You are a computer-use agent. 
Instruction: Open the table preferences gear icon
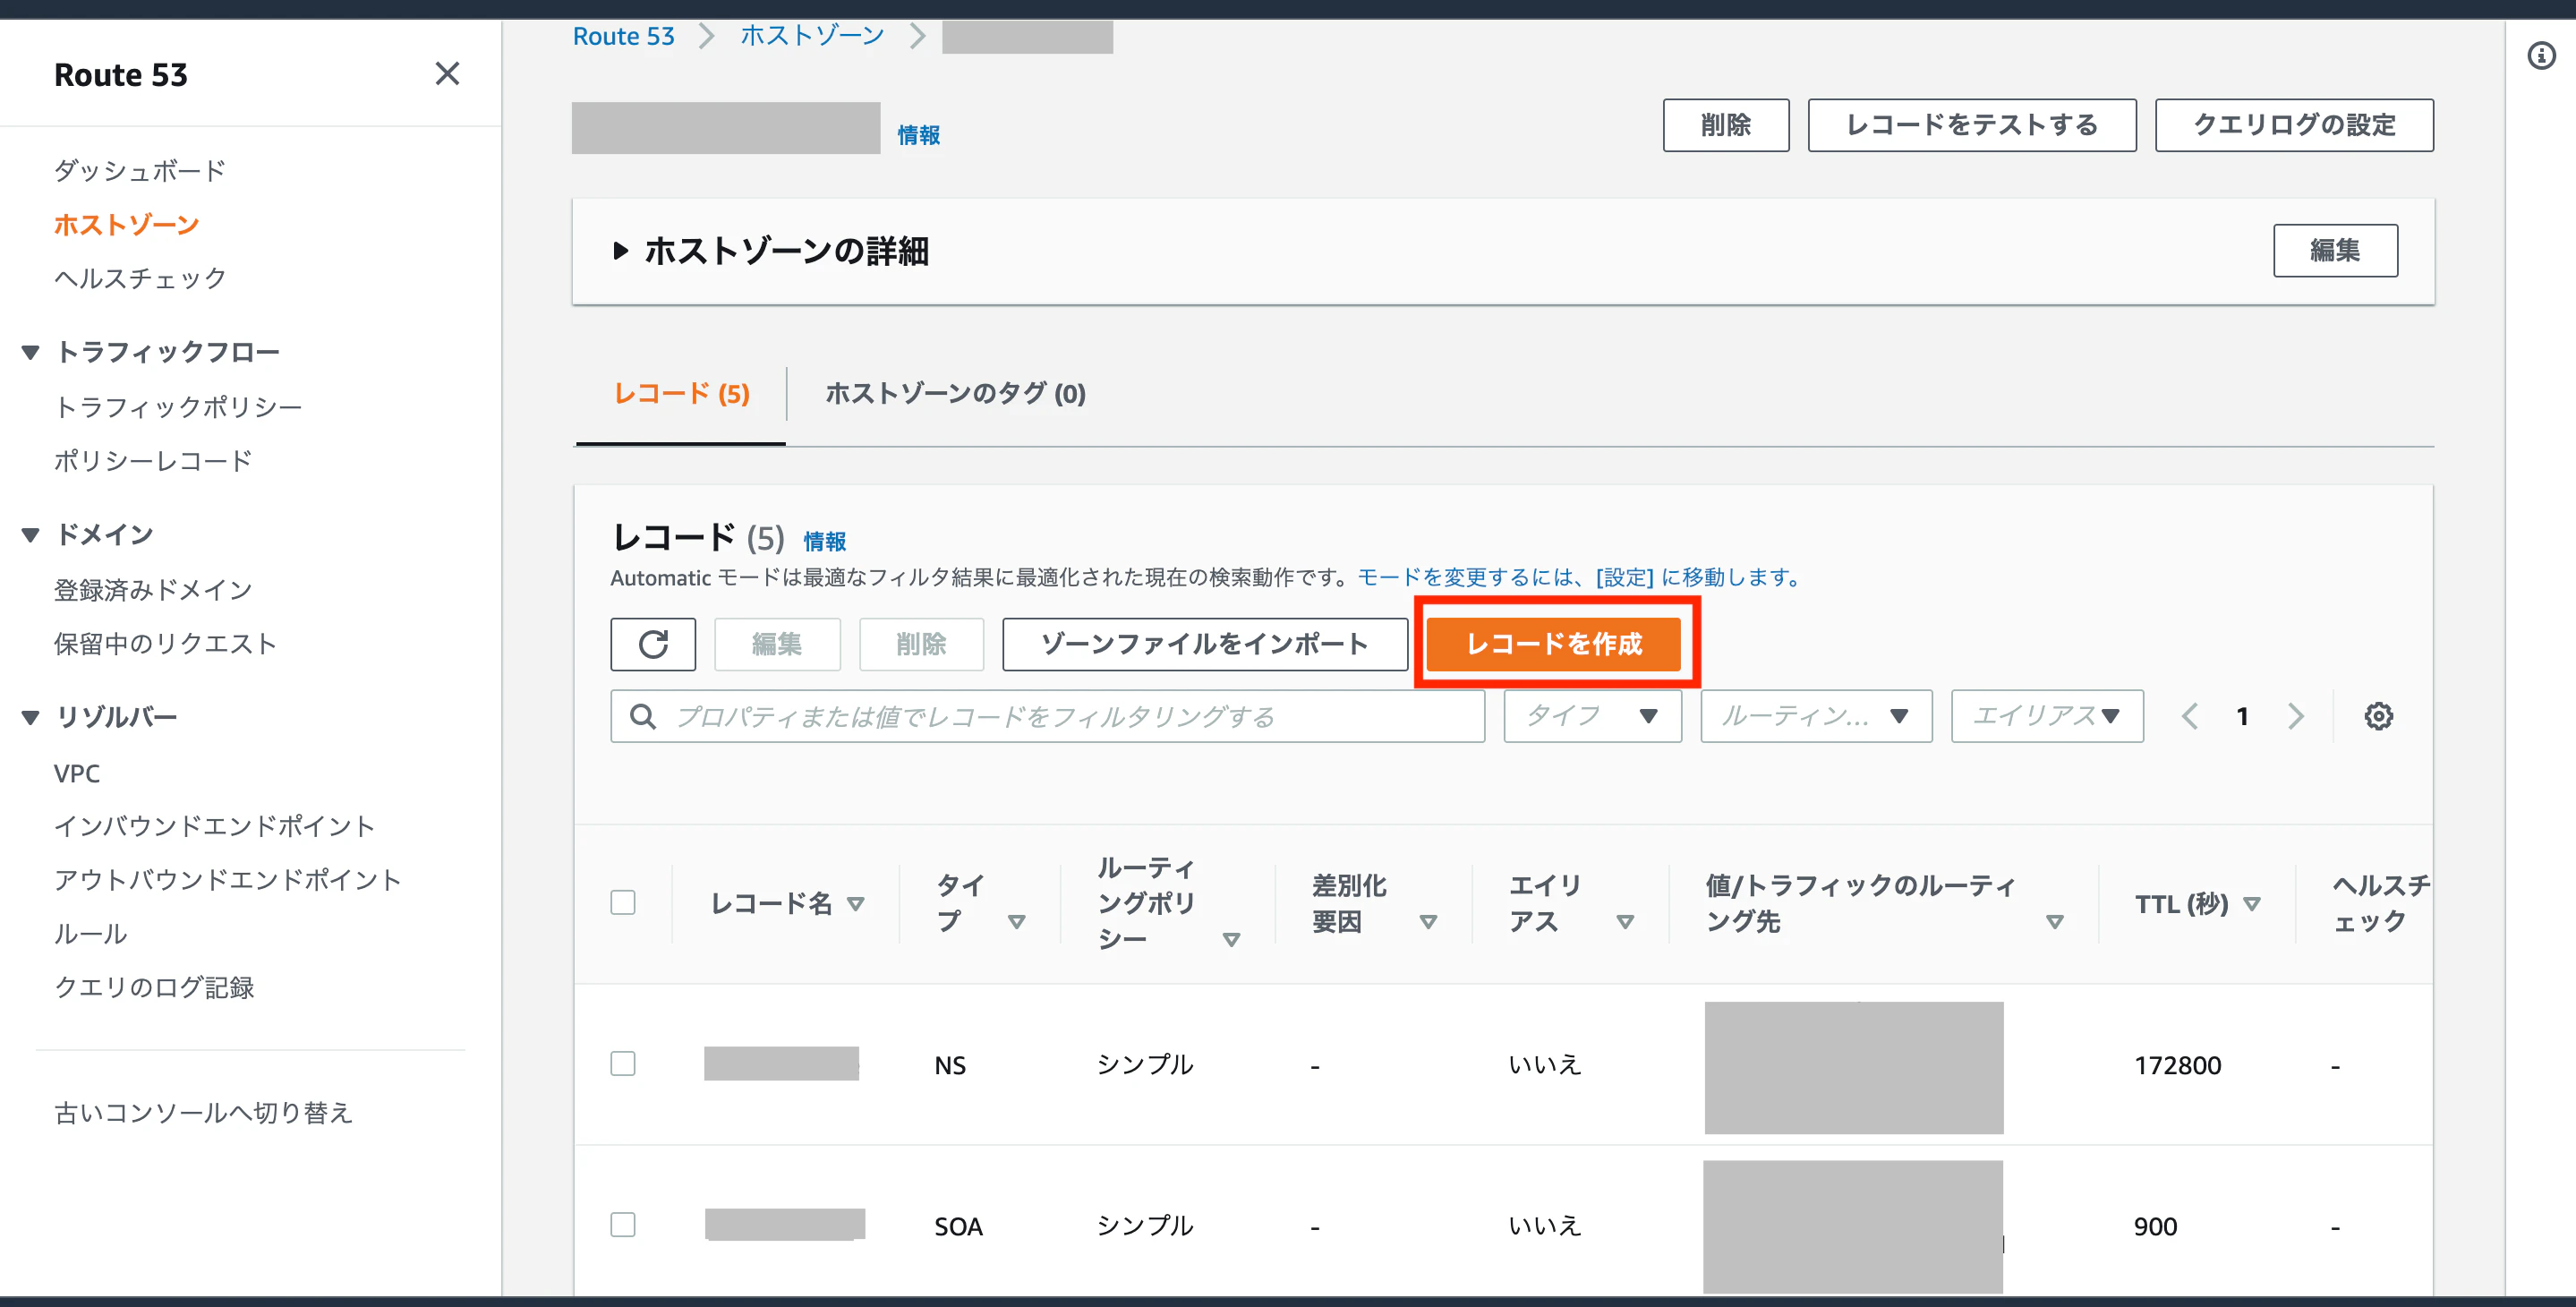[2379, 715]
